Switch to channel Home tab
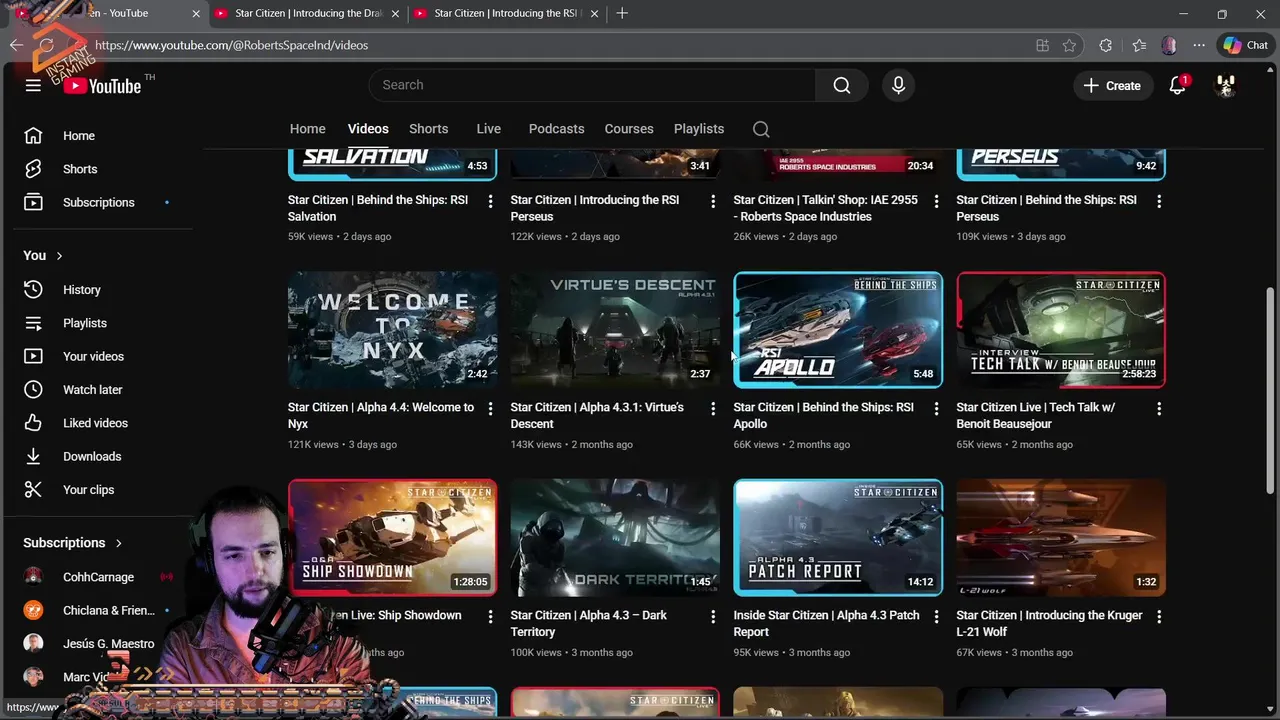Screen dimensions: 1280x720 pyautogui.click(x=308, y=129)
